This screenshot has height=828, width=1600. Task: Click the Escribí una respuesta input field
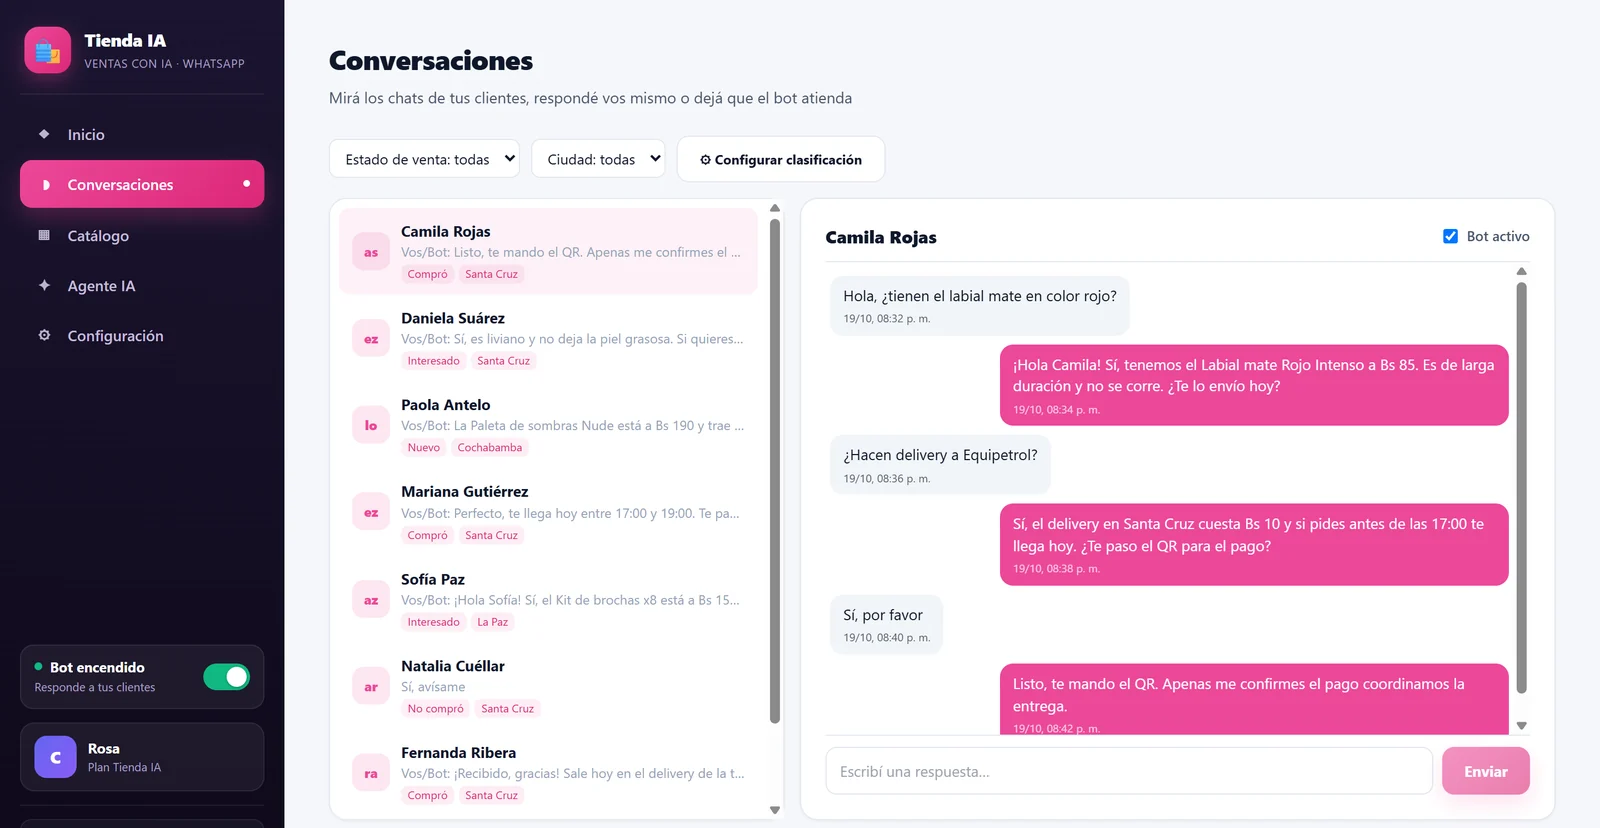tap(1129, 771)
